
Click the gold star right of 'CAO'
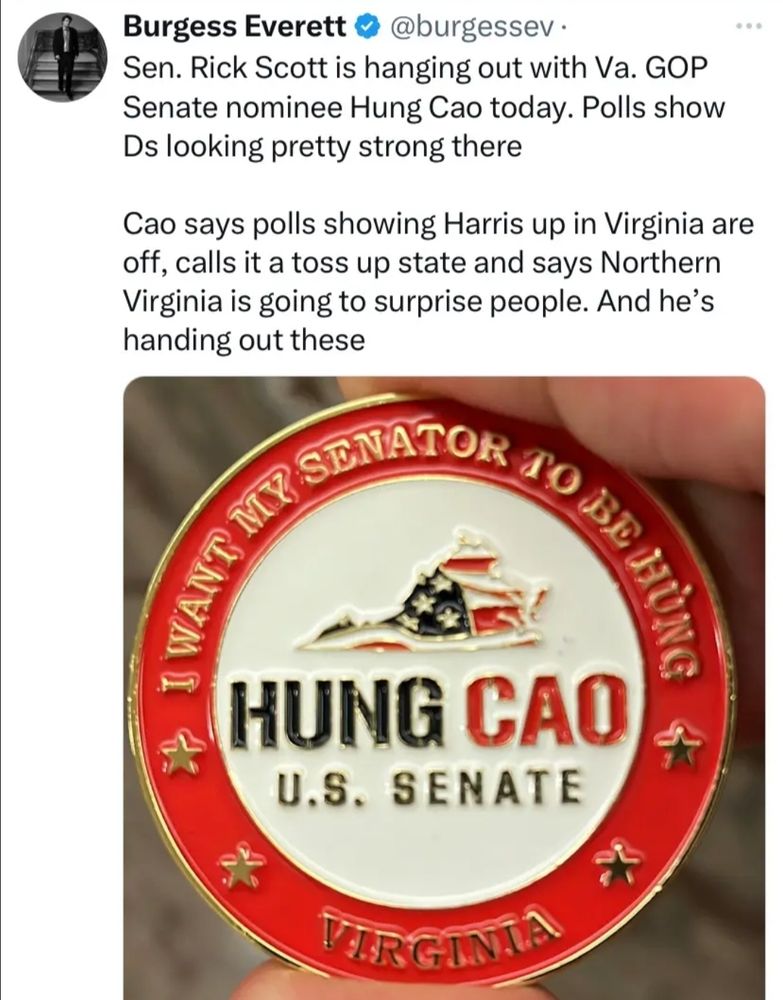click(680, 745)
